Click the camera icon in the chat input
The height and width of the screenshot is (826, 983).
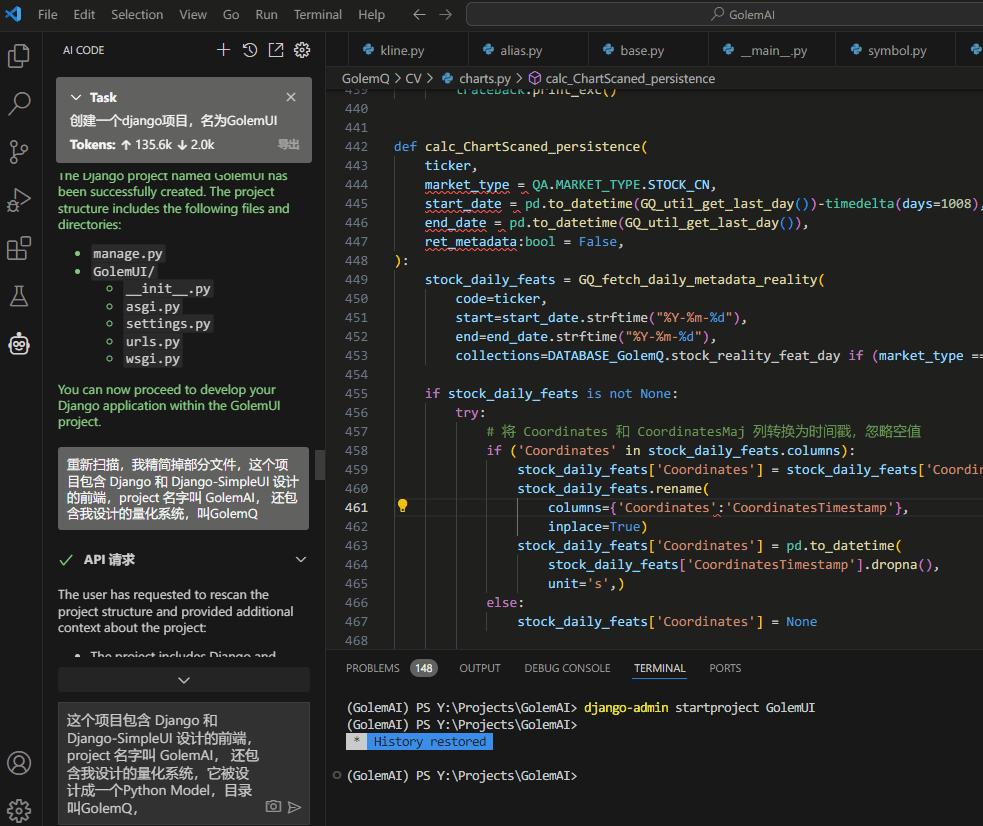[273, 805]
